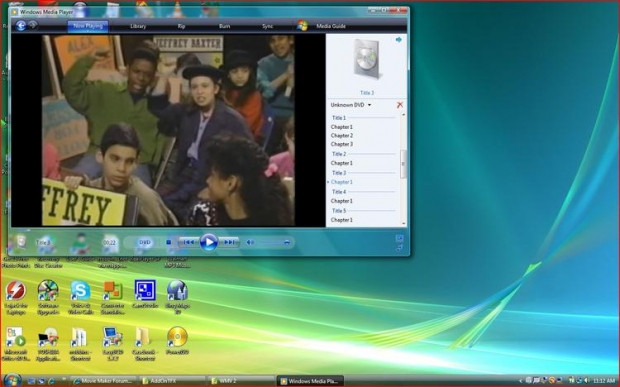Click the taskbar clock
Viewport: 620px width, 387px height.
pyautogui.click(x=604, y=381)
